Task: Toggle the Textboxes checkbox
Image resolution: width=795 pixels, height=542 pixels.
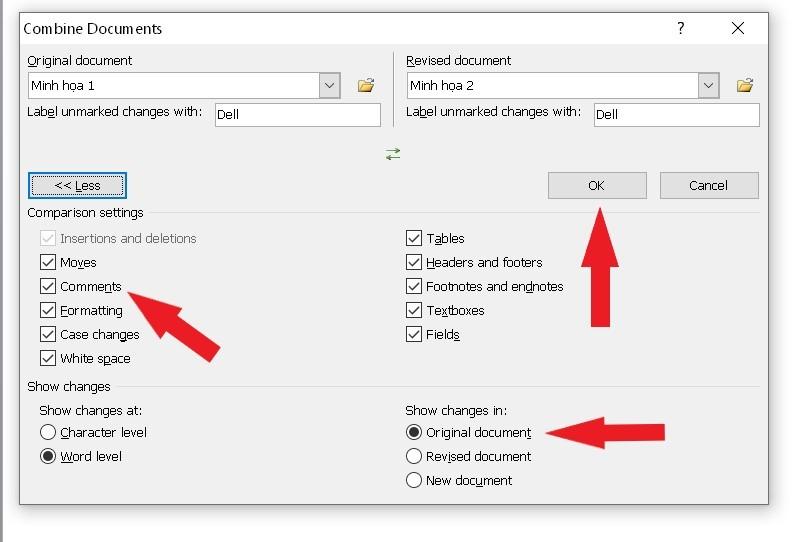Action: (x=414, y=311)
